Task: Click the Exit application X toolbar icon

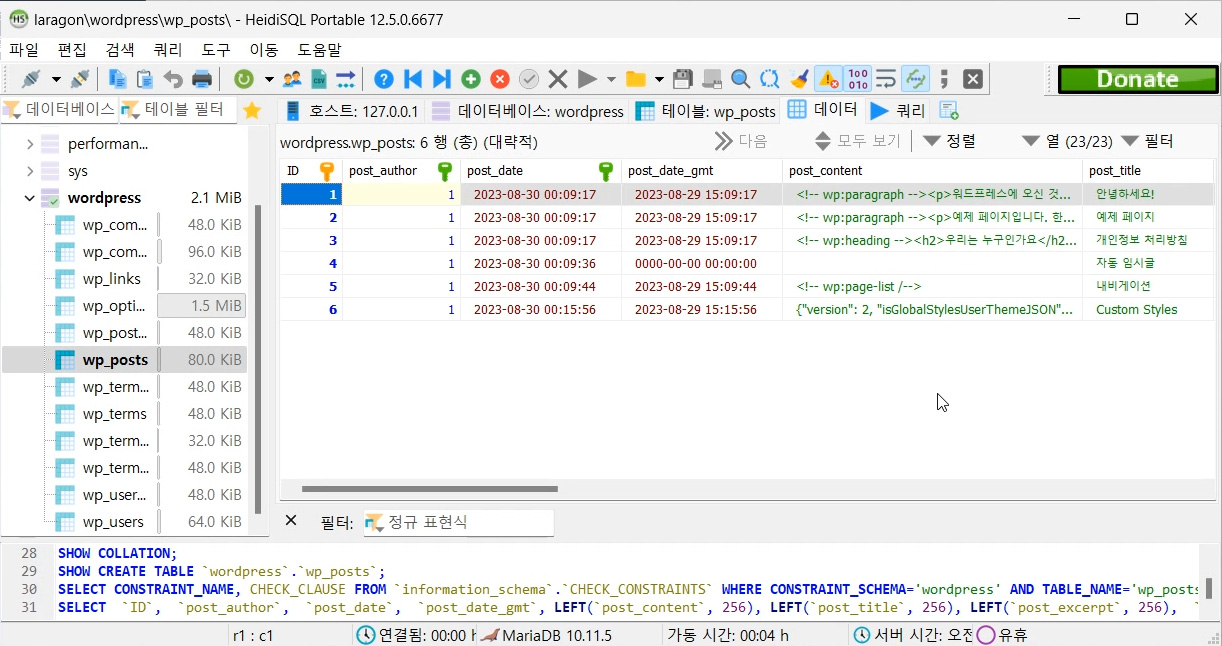Action: click(x=973, y=79)
